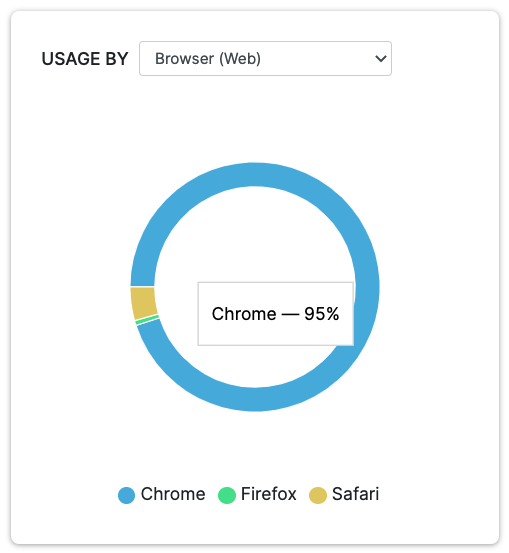This screenshot has height=553, width=509.
Task: Click the USAGE BY label
Action: pos(85,59)
